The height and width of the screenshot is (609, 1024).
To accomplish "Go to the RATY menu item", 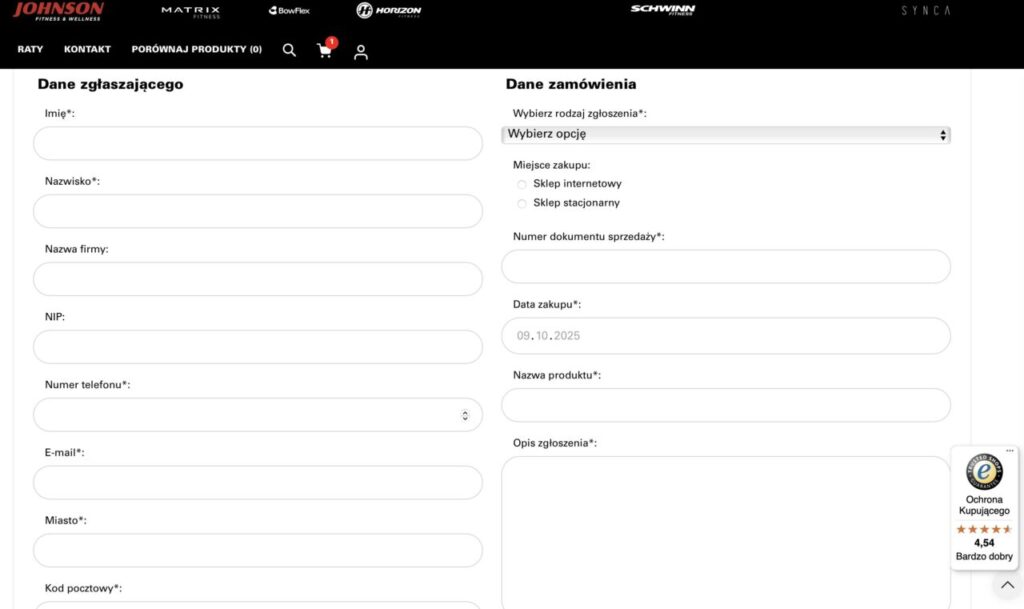I will [30, 49].
